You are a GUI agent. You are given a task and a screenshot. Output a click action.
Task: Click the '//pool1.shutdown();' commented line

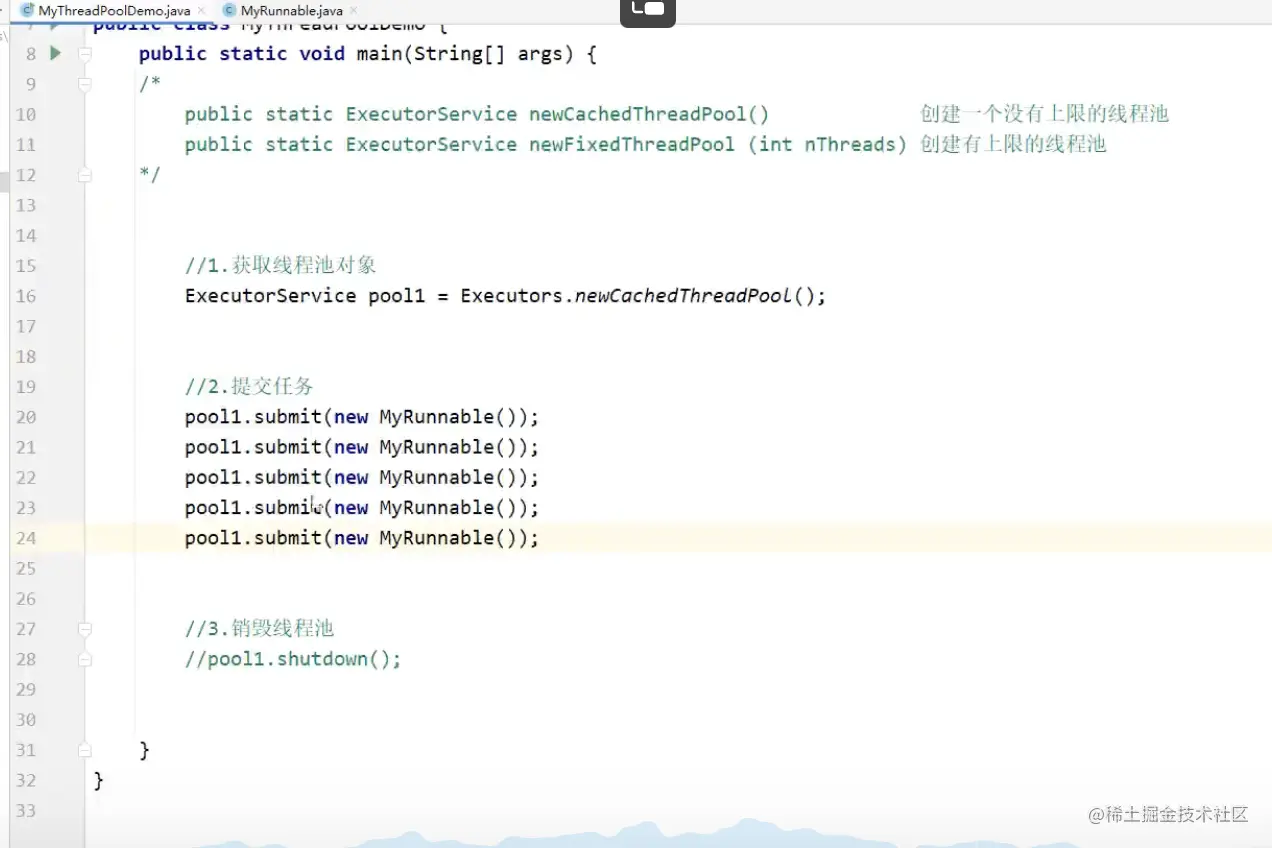293,659
